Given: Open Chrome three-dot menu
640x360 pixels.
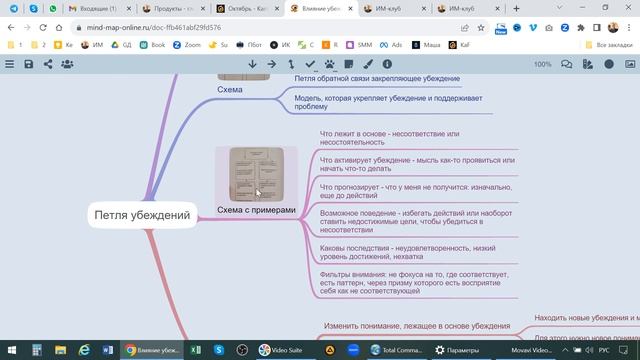Looking at the screenshot, I should tap(629, 28).
